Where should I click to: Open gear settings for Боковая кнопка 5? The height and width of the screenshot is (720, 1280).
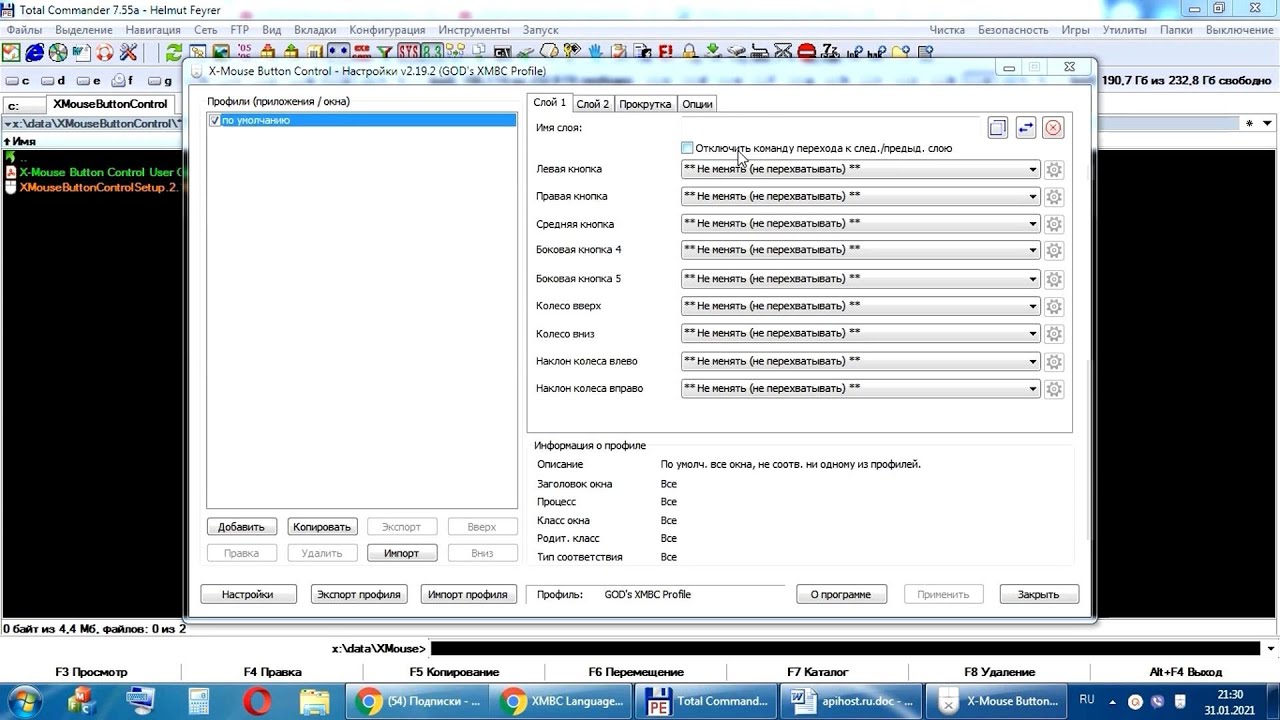coord(1053,279)
